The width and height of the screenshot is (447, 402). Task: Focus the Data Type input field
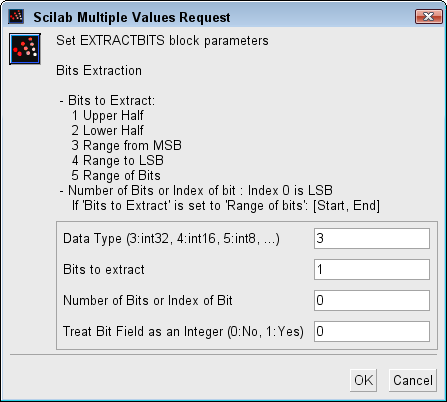(372, 238)
